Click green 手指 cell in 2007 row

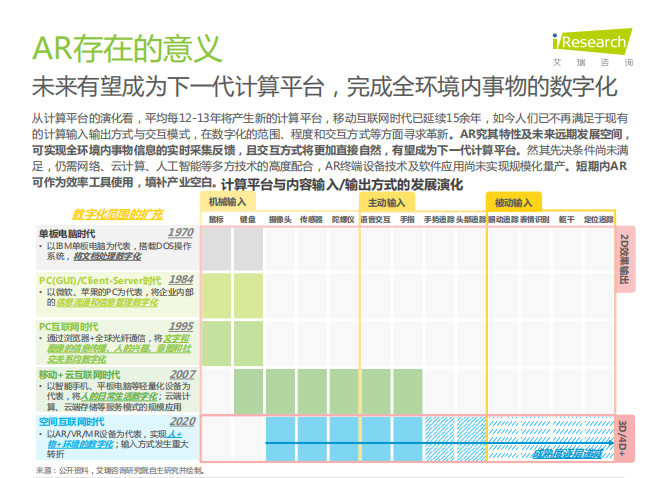[408, 391]
